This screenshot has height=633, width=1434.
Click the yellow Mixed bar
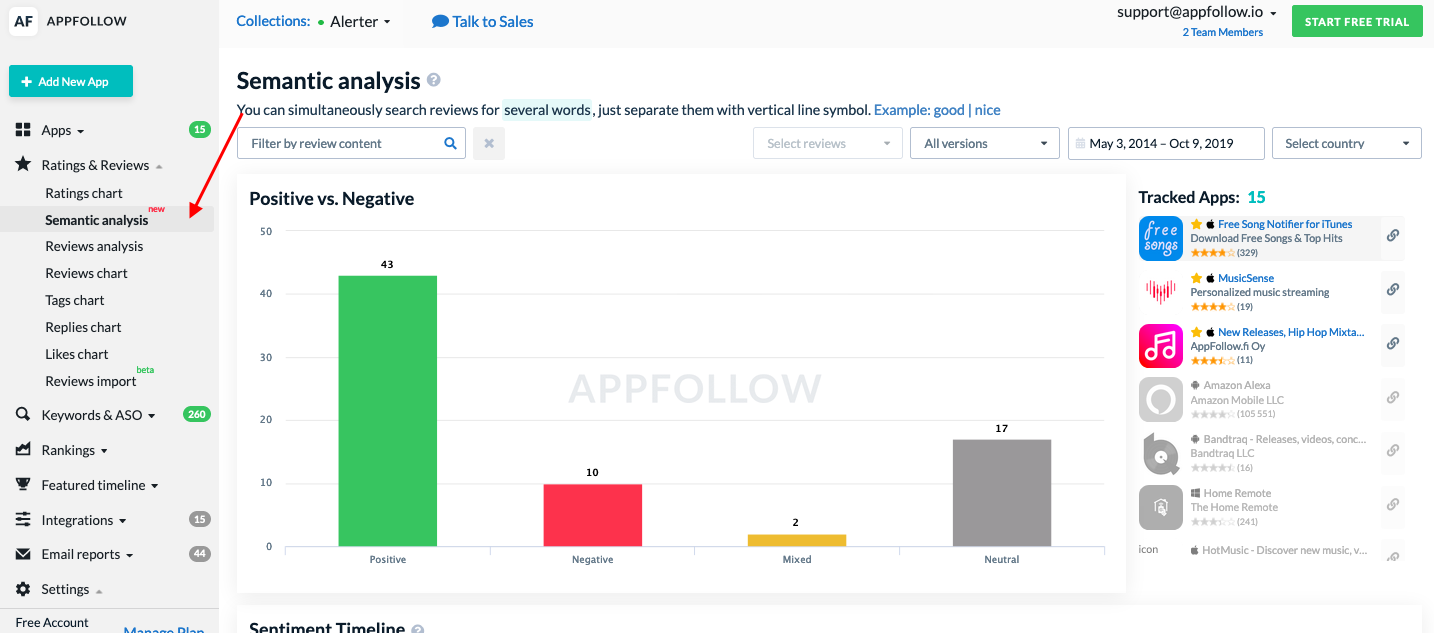[x=797, y=540]
